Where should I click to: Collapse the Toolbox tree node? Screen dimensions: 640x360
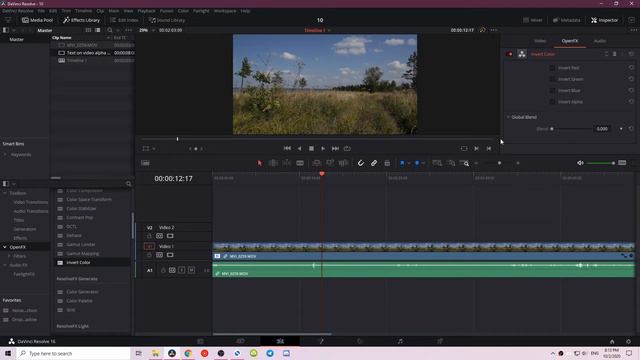[x=4, y=193]
